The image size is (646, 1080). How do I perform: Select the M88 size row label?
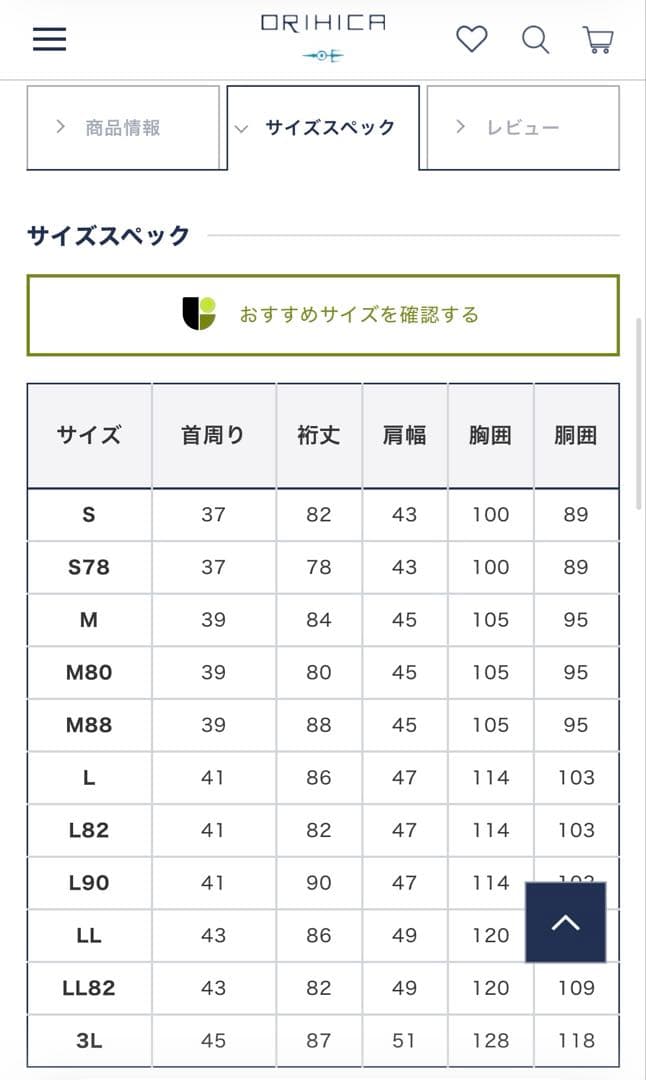click(x=89, y=725)
